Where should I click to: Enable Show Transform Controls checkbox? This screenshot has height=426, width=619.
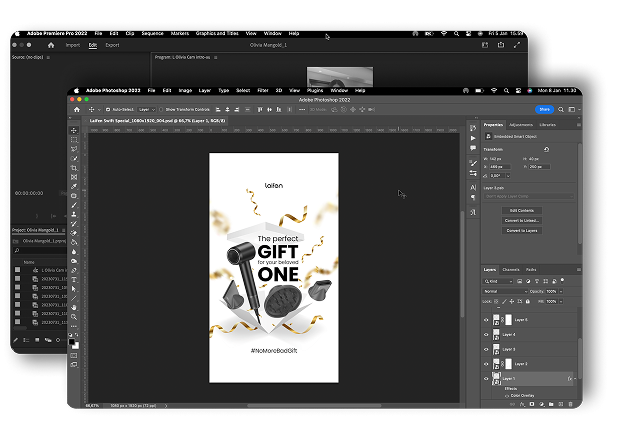pos(161,109)
